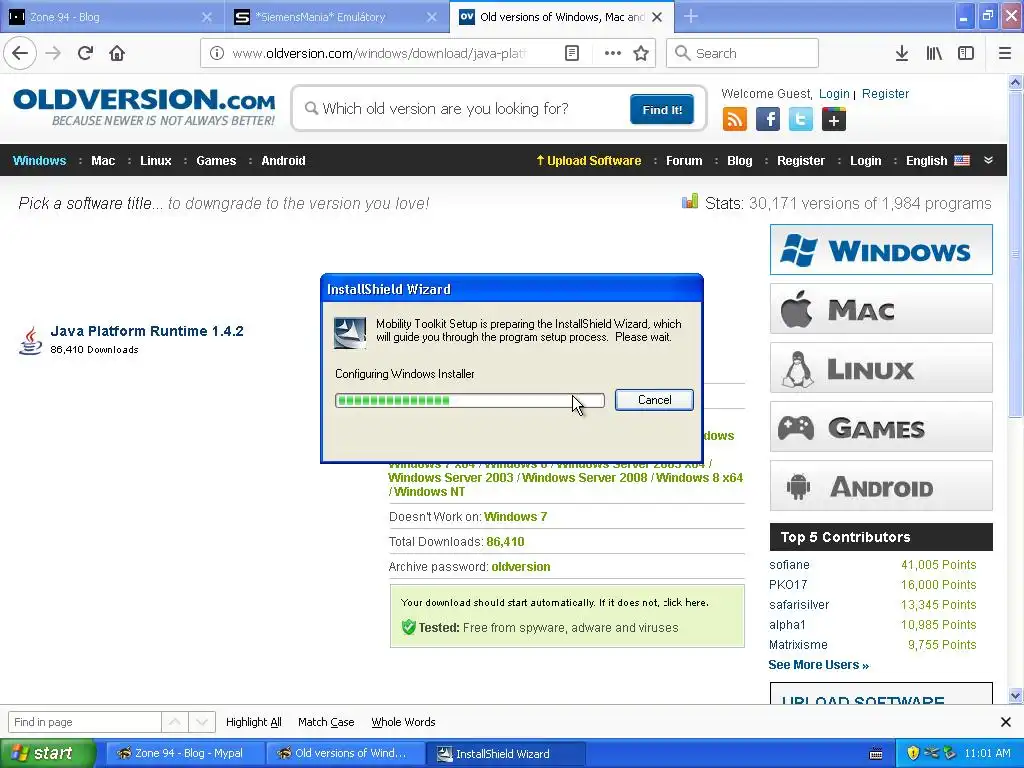
Task: Click the Forward arrow in the toolbar
Action: [x=53, y=53]
